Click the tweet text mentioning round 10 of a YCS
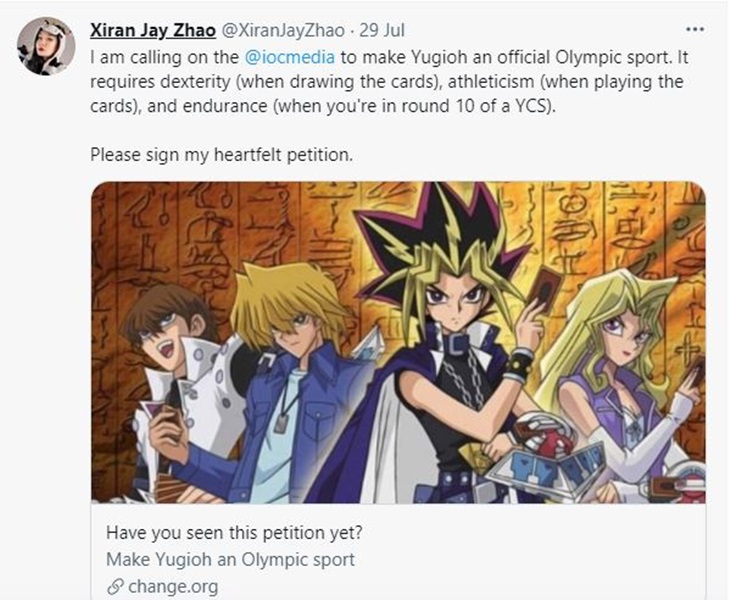Viewport: 730px width, 600px height. click(x=323, y=106)
